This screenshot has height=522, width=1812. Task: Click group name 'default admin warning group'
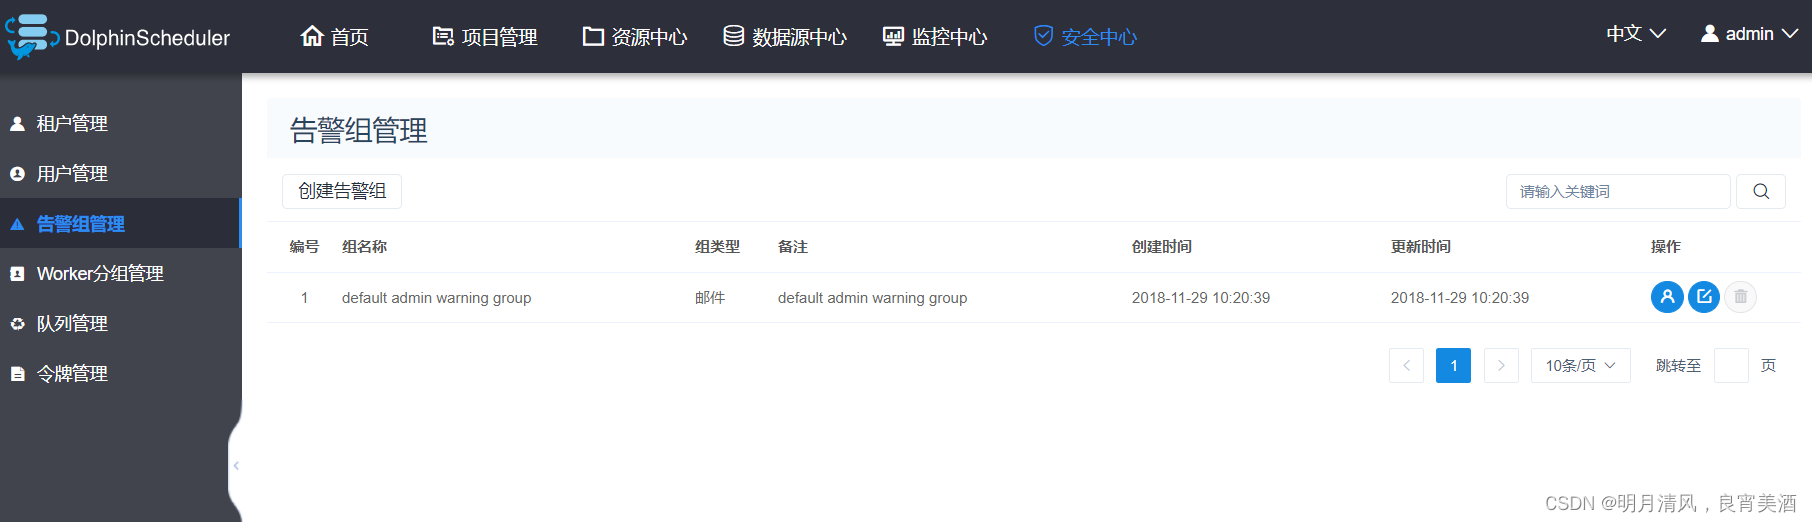tap(436, 298)
